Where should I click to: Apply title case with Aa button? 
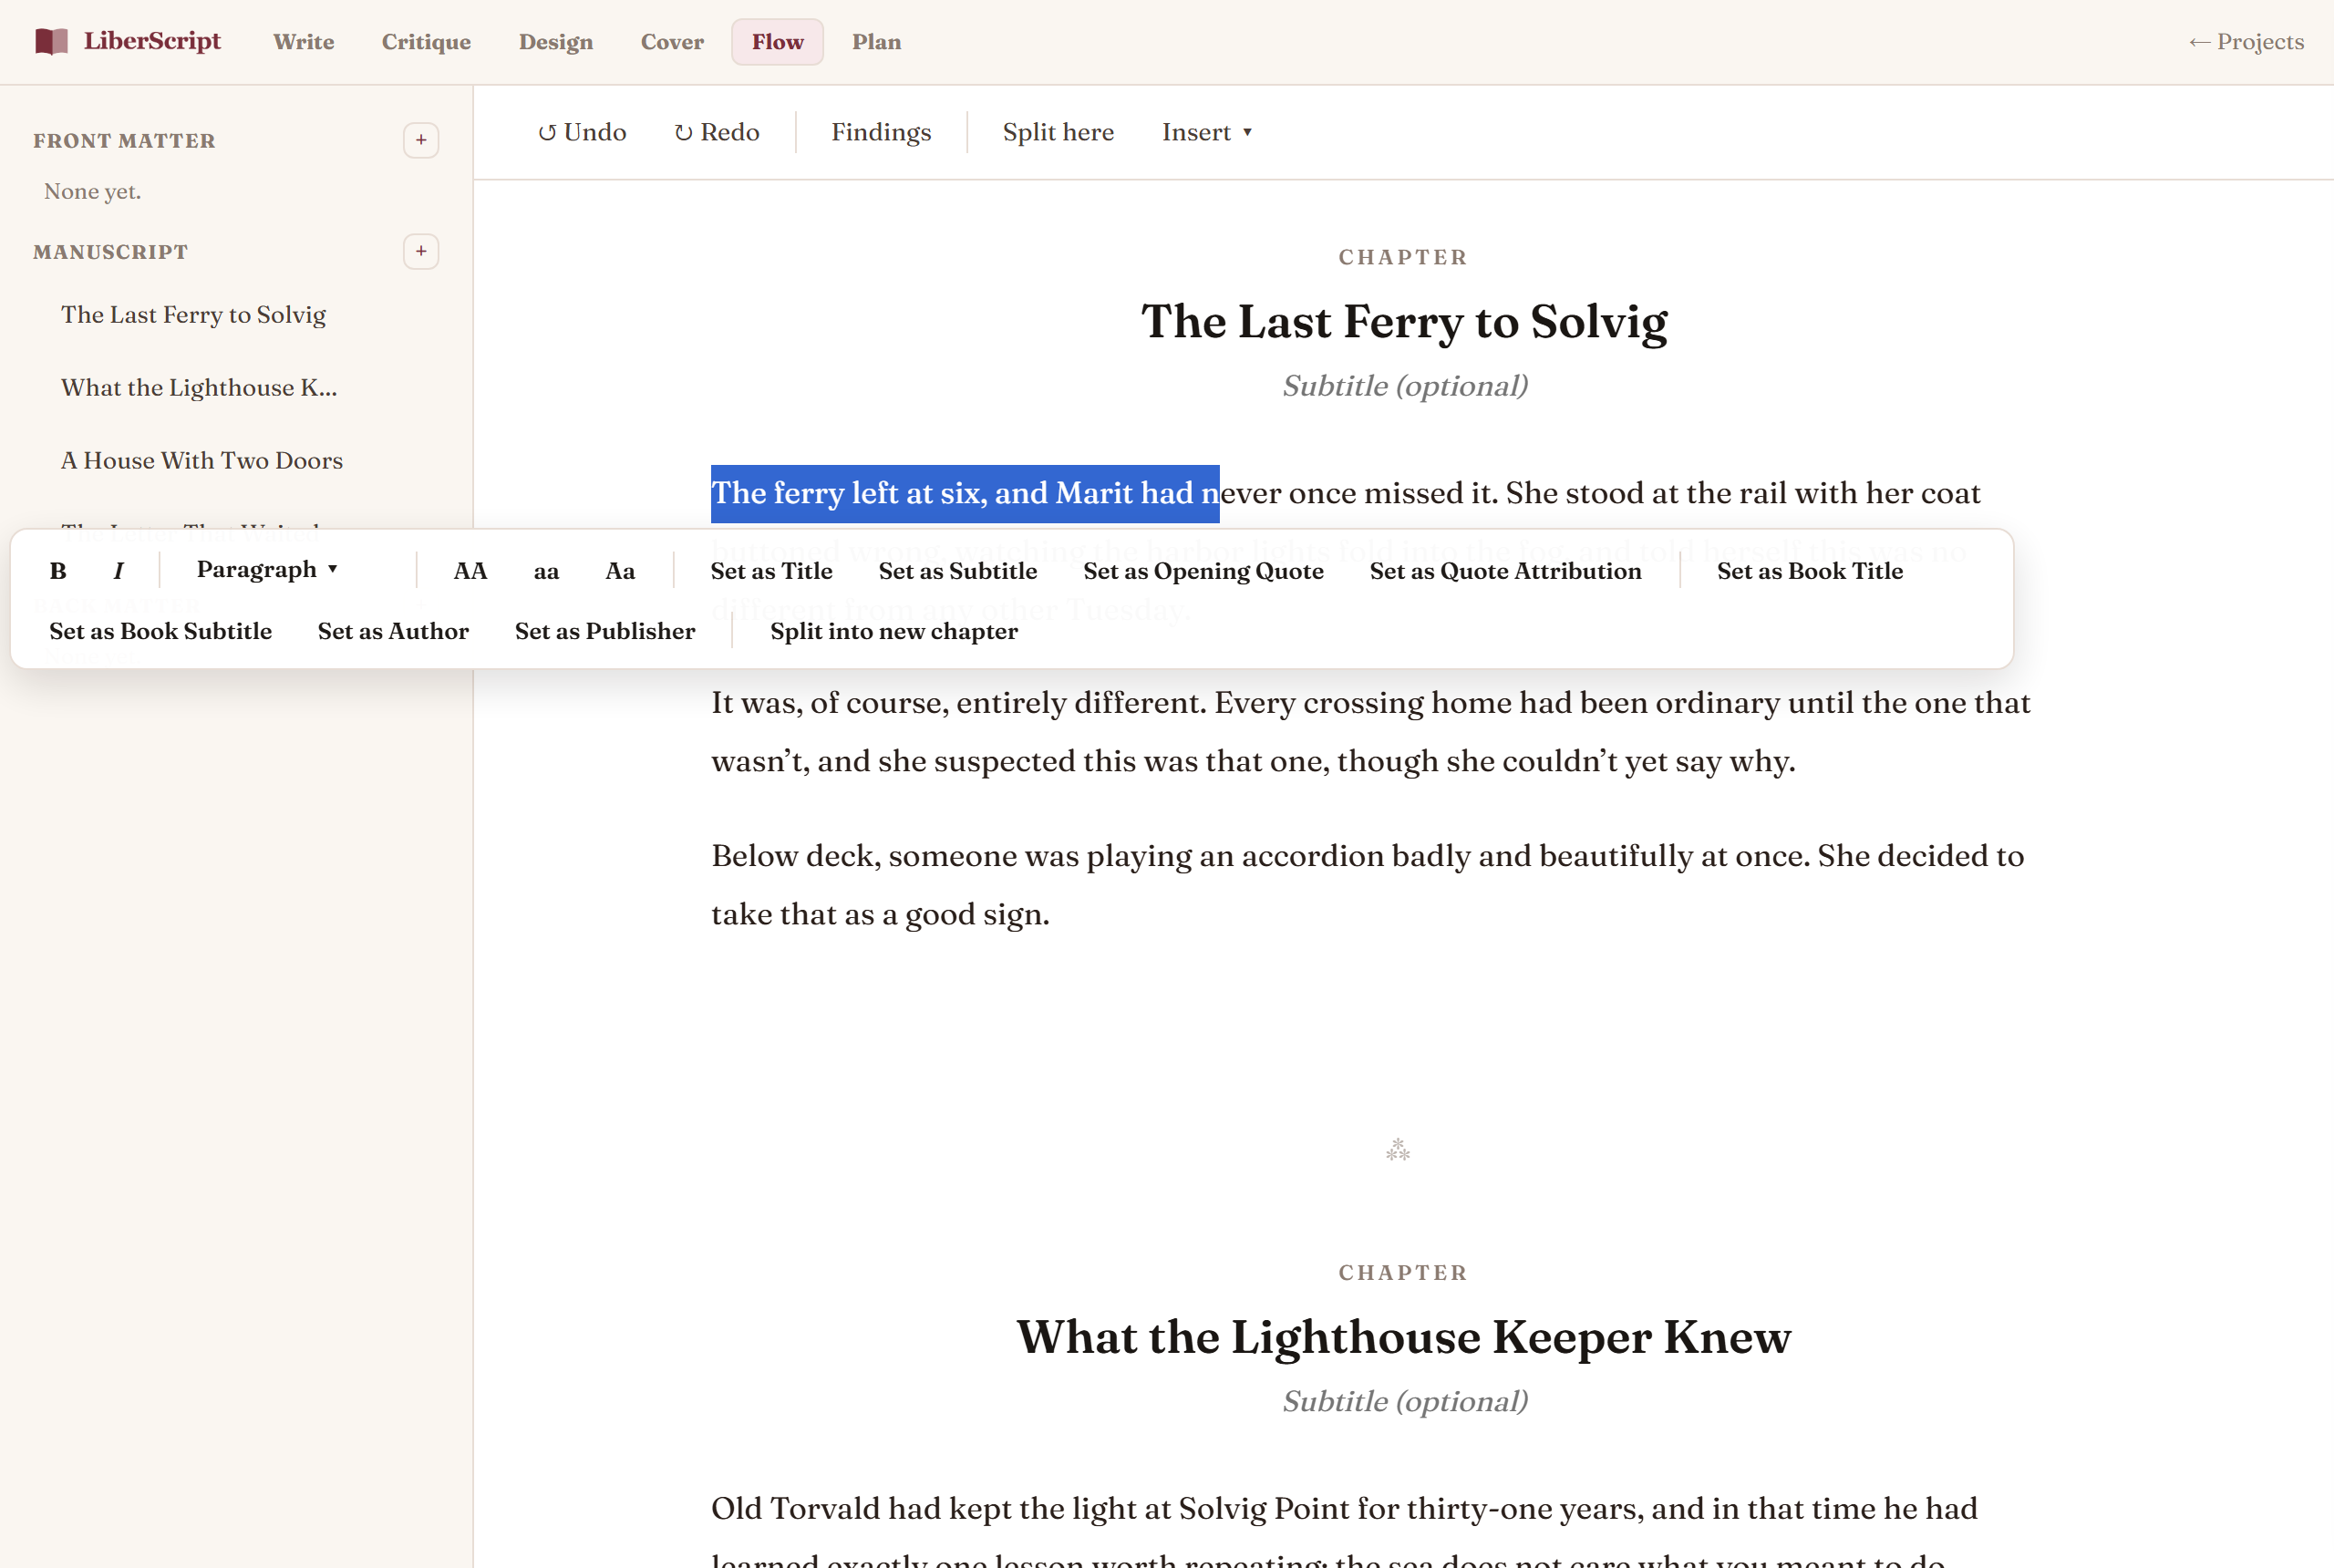coord(620,570)
